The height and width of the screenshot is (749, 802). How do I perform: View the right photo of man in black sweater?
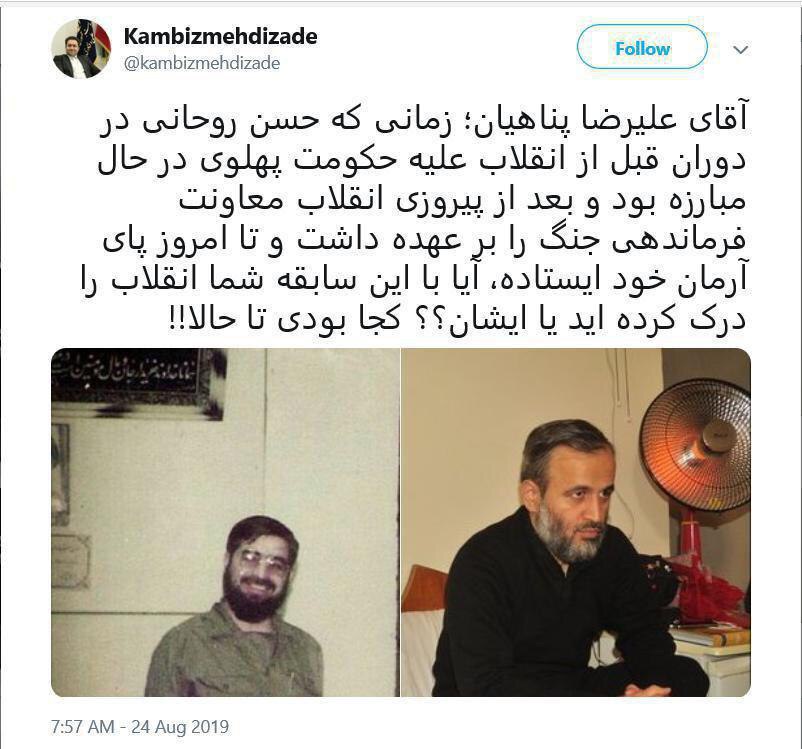pyautogui.click(x=576, y=522)
